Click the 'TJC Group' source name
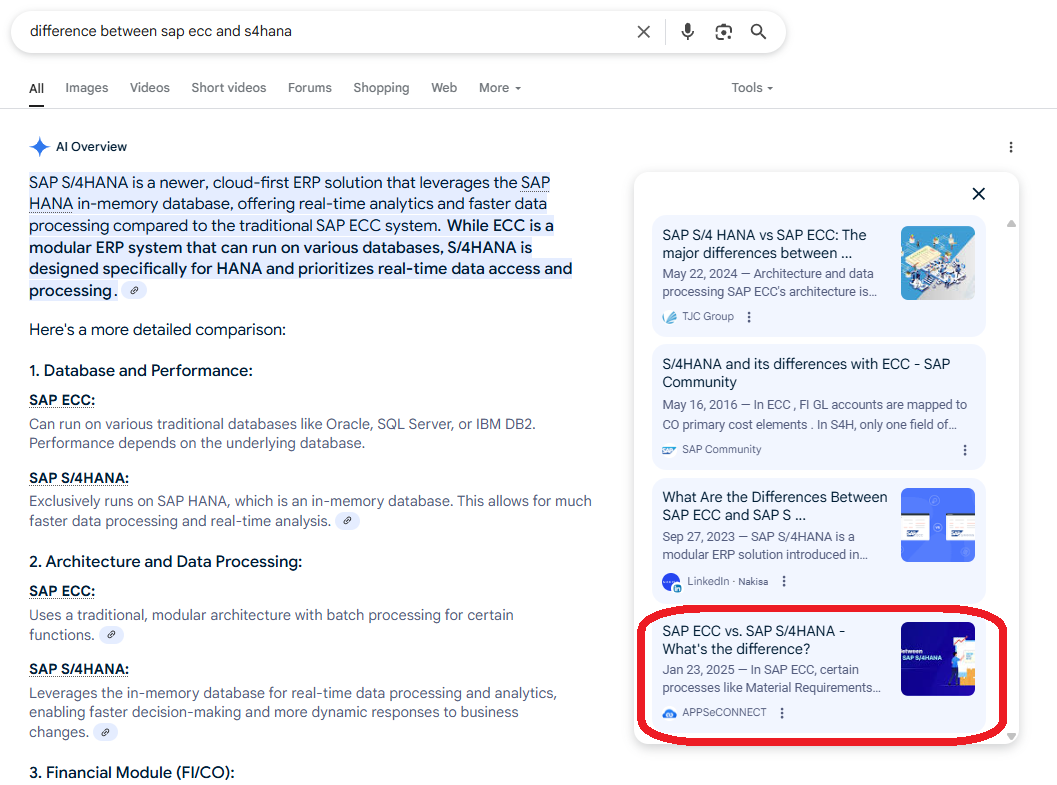The width and height of the screenshot is (1057, 785). tap(708, 317)
